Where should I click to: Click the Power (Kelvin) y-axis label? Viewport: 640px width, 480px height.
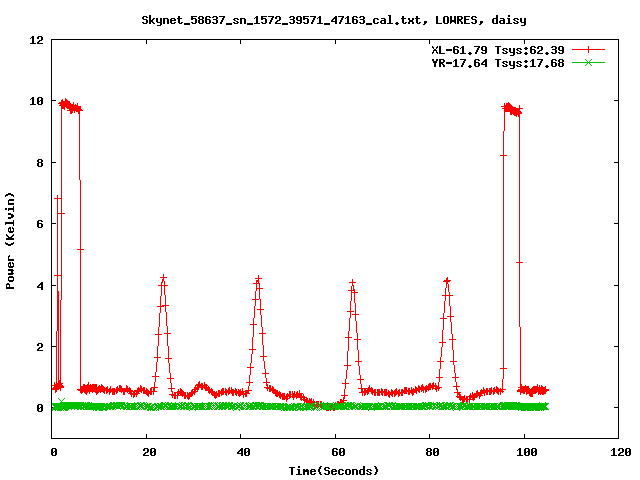pyautogui.click(x=10, y=241)
